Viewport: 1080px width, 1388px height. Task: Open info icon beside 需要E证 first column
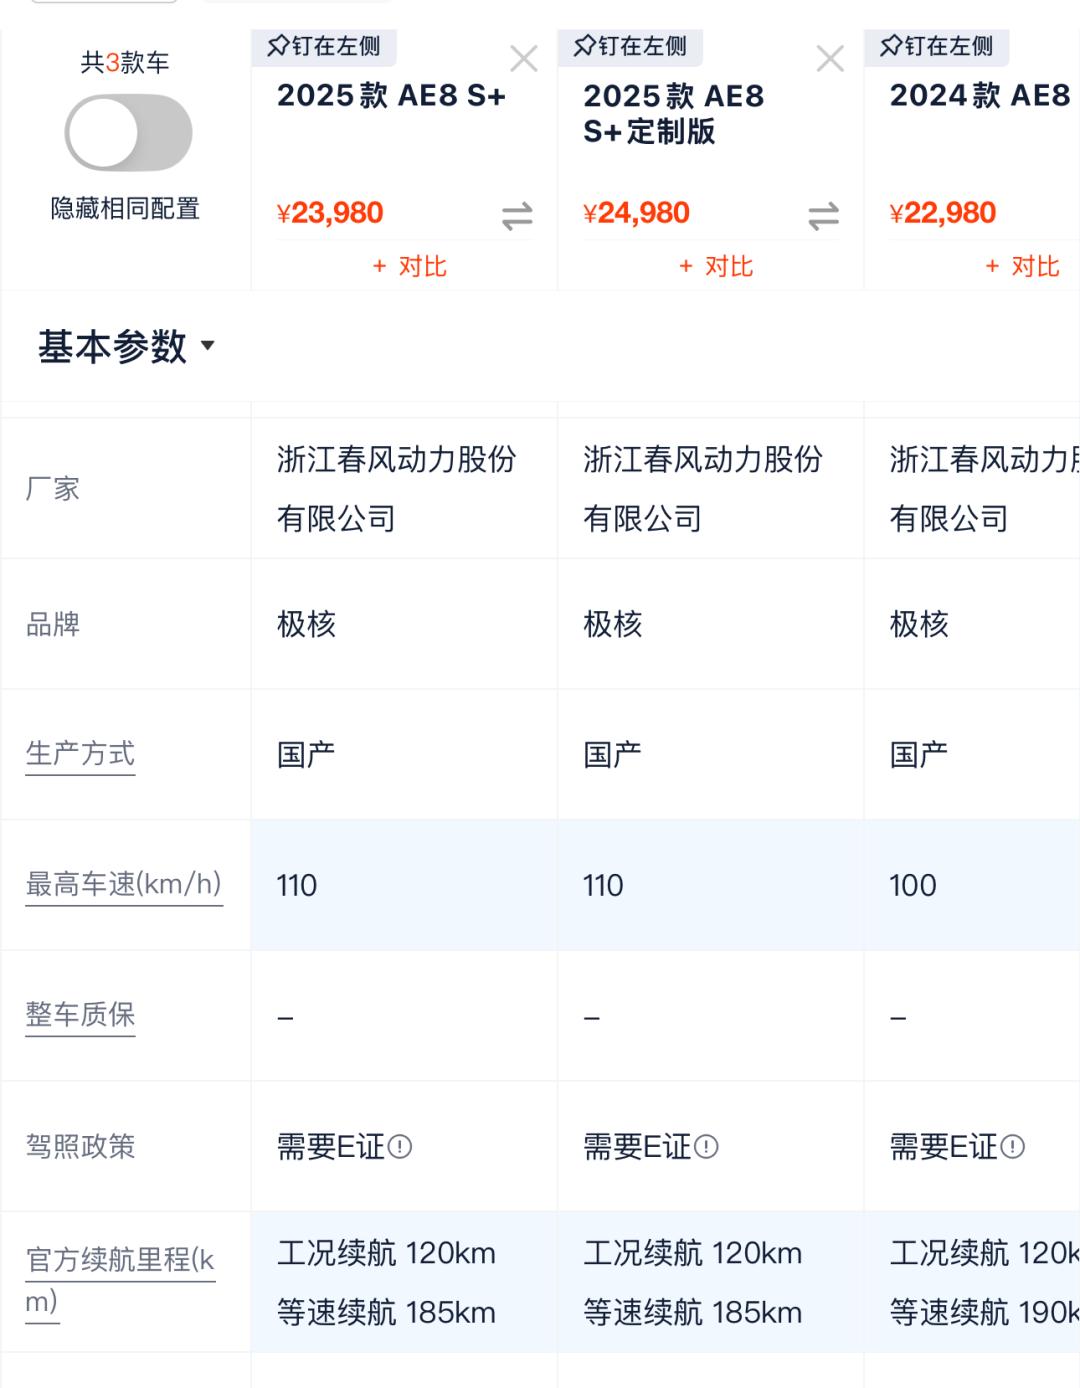point(400,1146)
